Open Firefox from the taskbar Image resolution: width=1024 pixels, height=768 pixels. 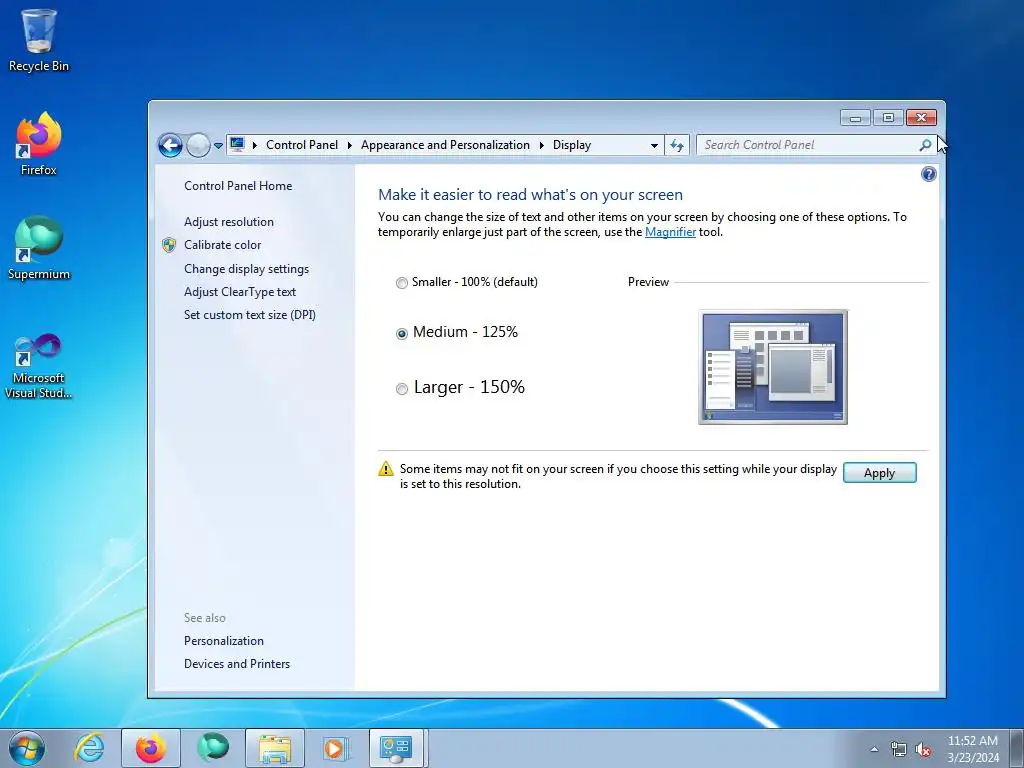coord(150,748)
